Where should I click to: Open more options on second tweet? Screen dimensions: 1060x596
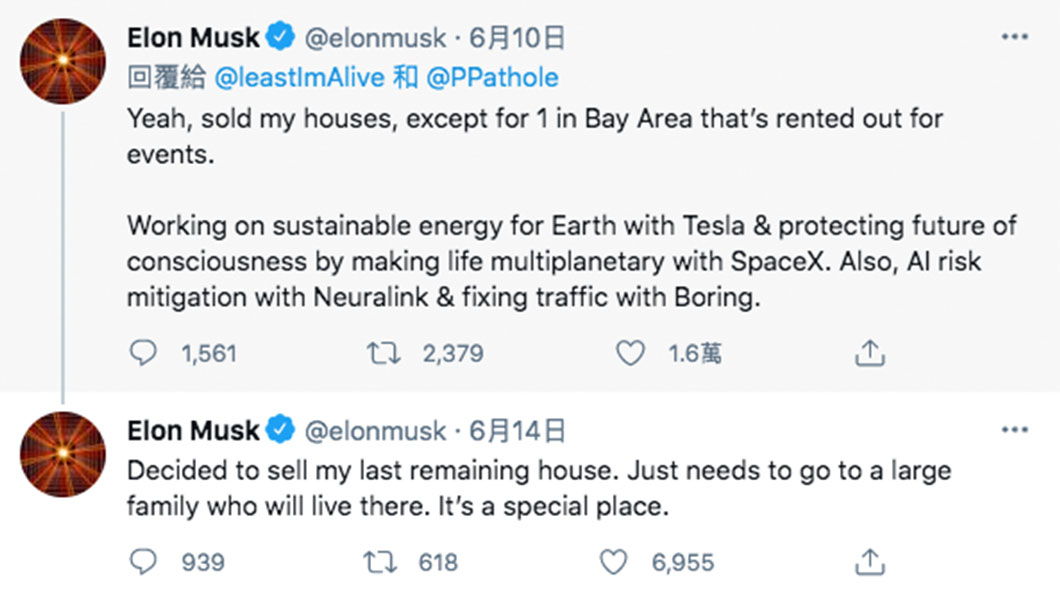(x=1015, y=430)
